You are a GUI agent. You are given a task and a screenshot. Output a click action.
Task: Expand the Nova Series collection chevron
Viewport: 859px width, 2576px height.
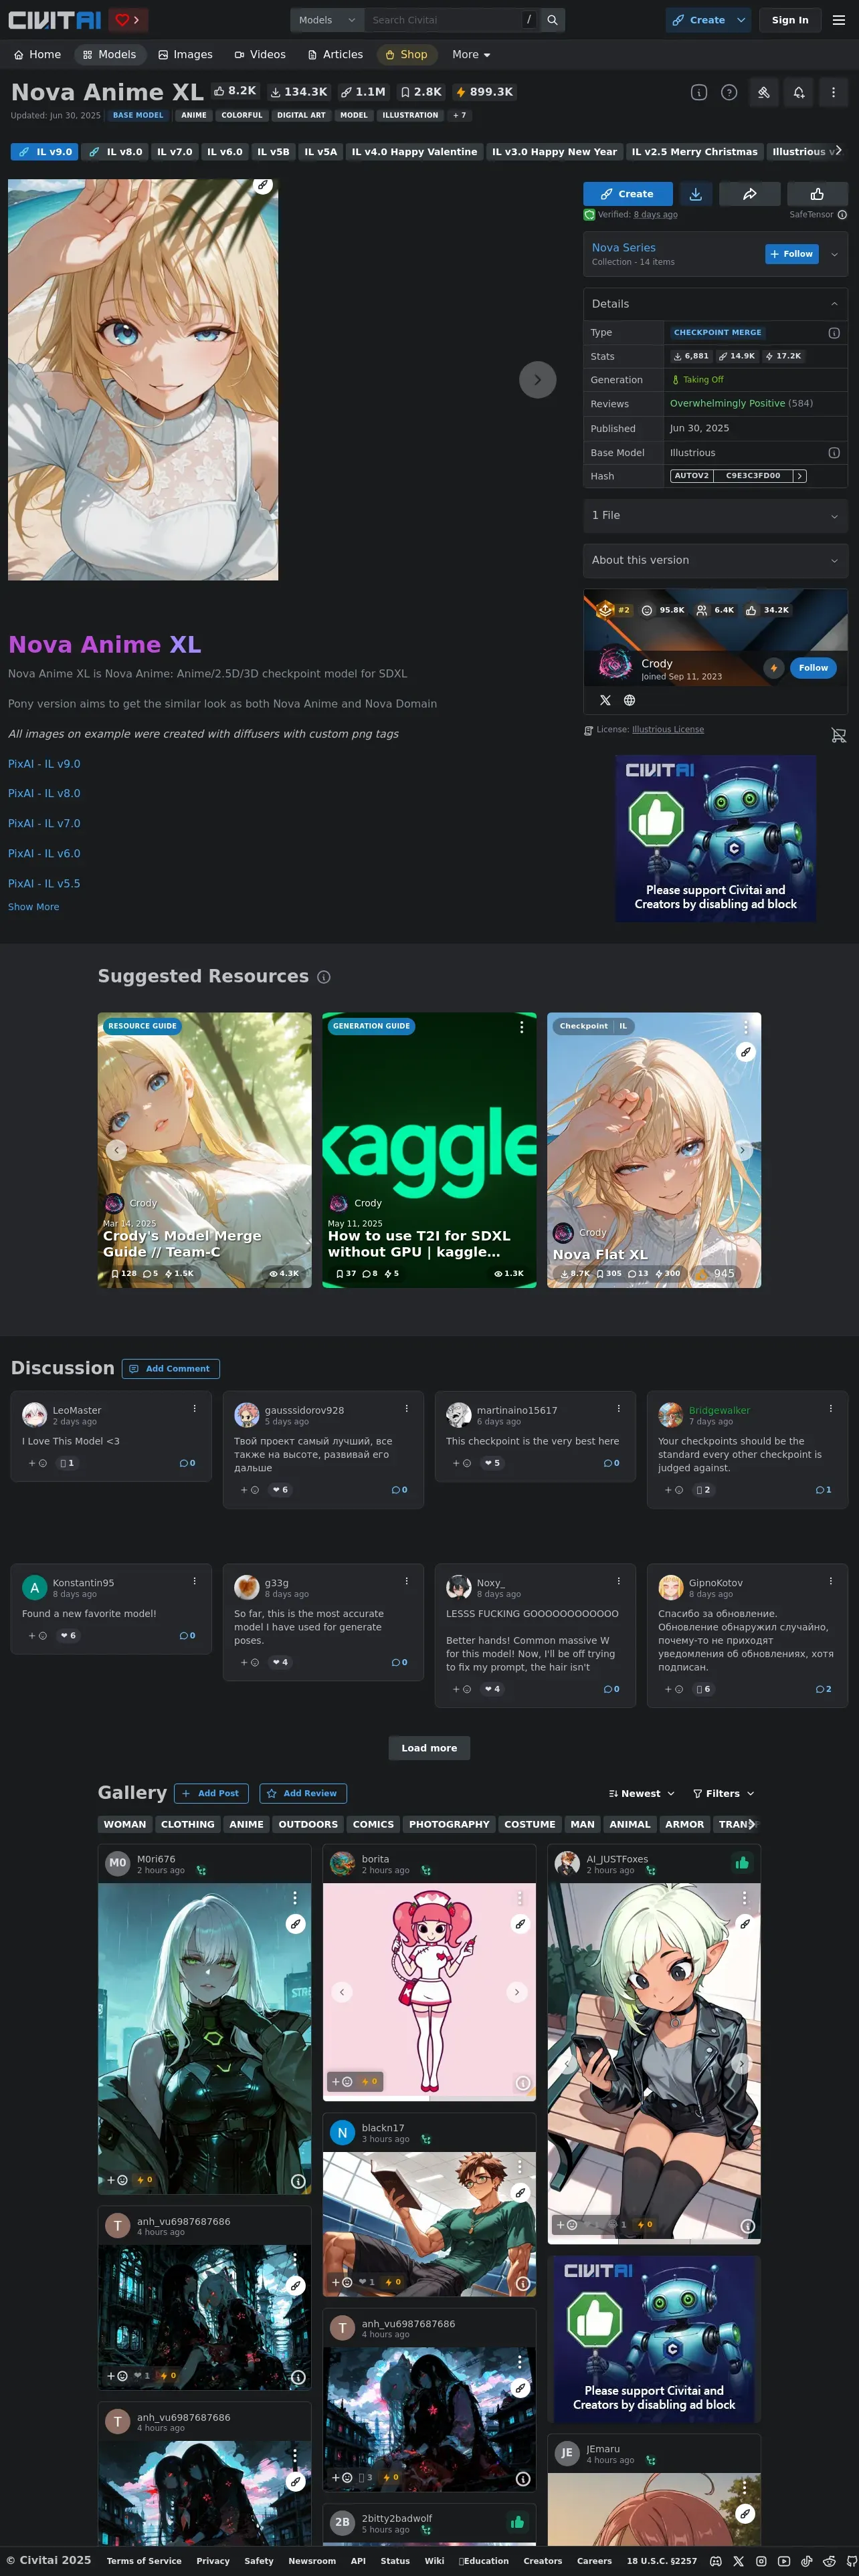point(834,254)
